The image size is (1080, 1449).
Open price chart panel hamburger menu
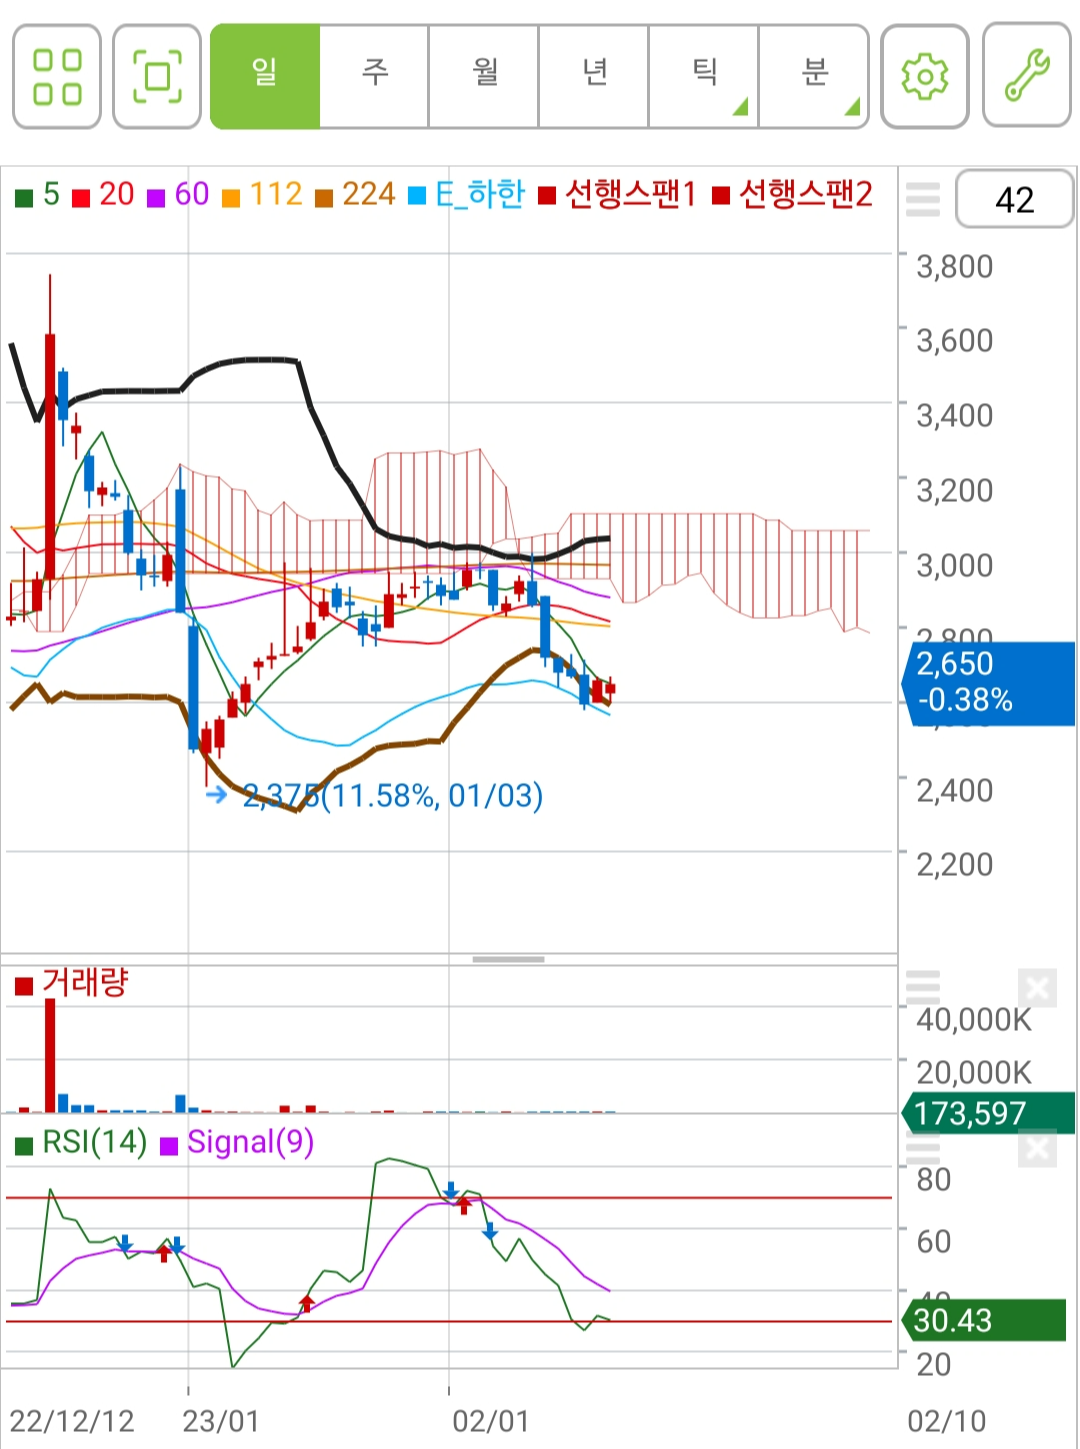click(x=923, y=199)
